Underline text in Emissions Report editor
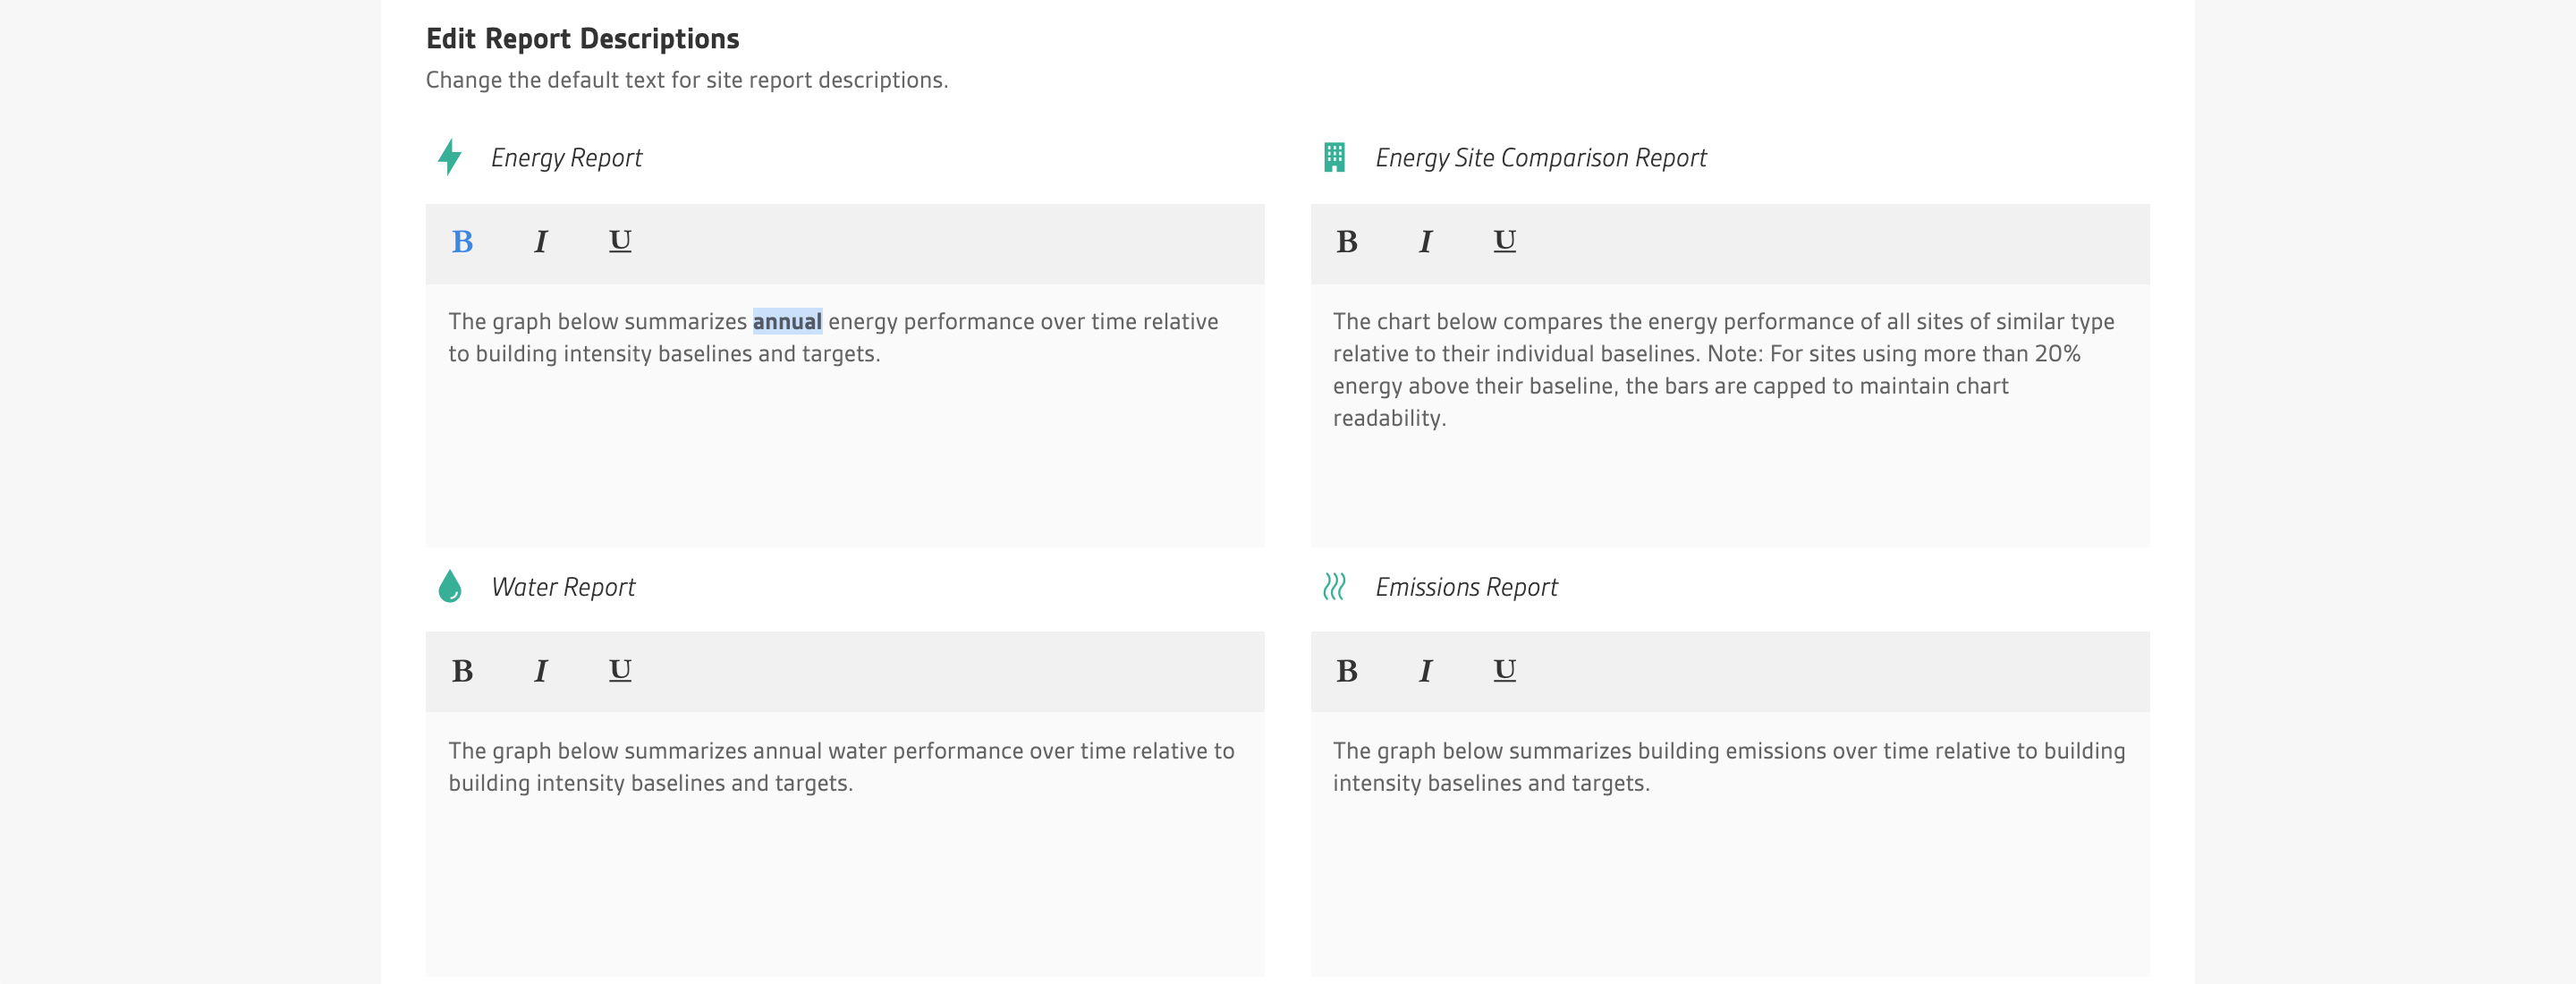This screenshot has width=2576, height=984. click(x=1505, y=671)
